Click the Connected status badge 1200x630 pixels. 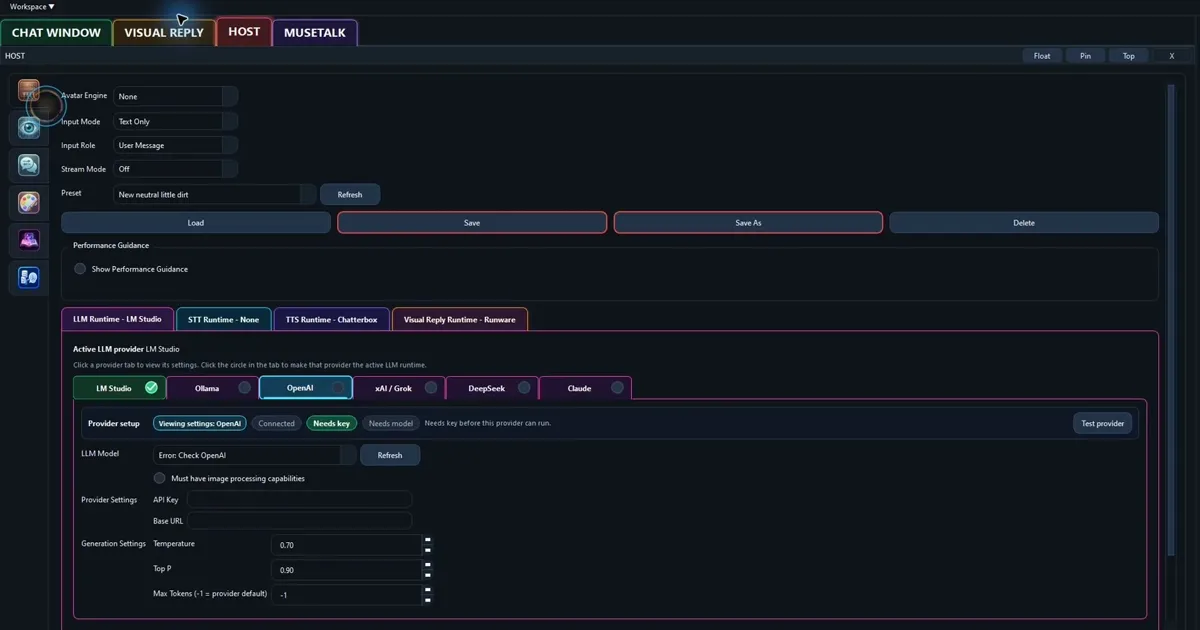tap(277, 423)
